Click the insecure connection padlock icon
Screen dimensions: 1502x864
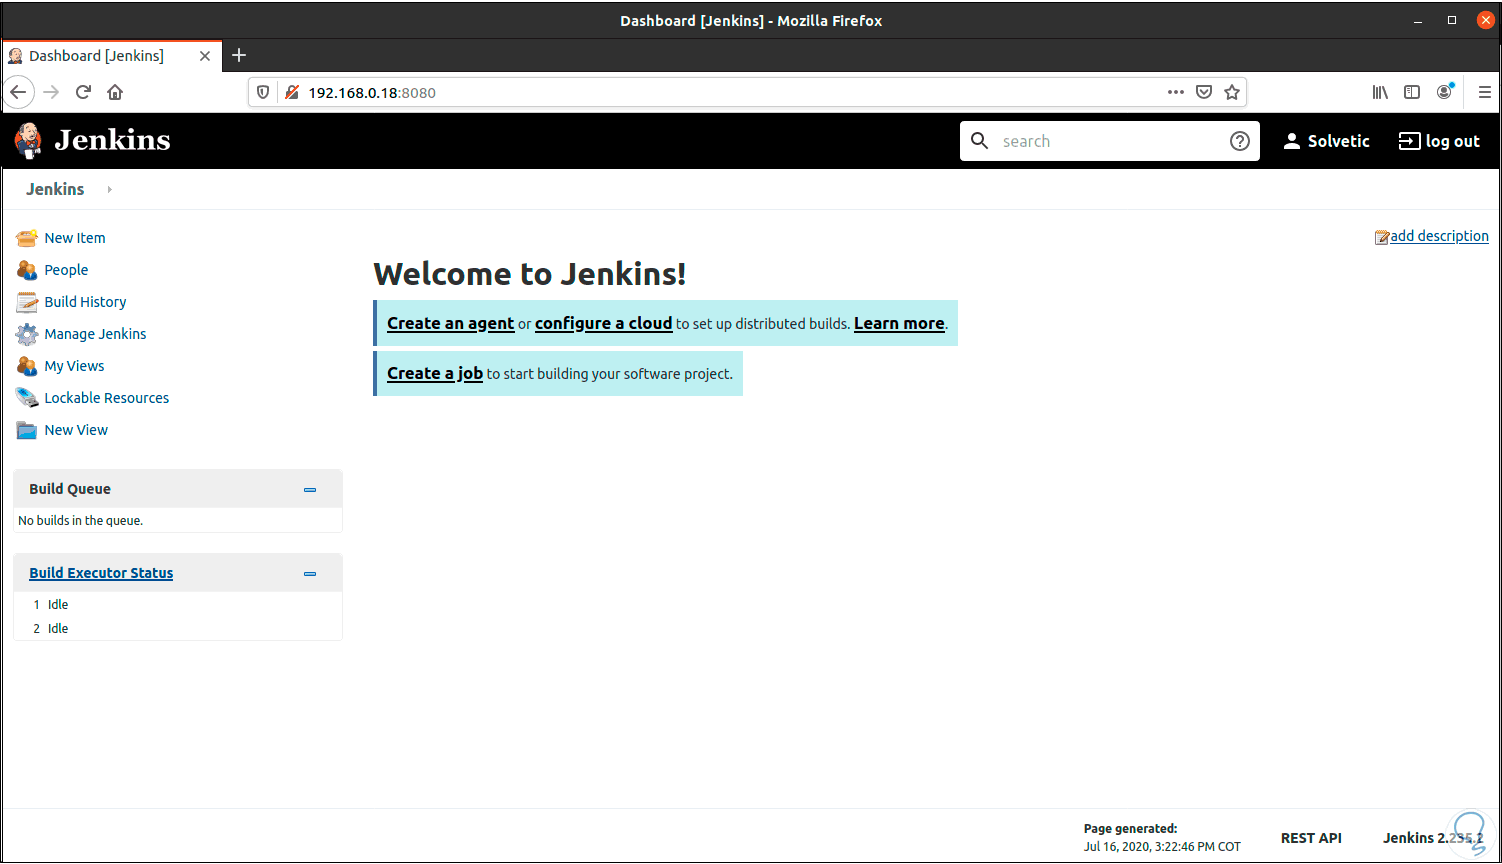pyautogui.click(x=292, y=92)
